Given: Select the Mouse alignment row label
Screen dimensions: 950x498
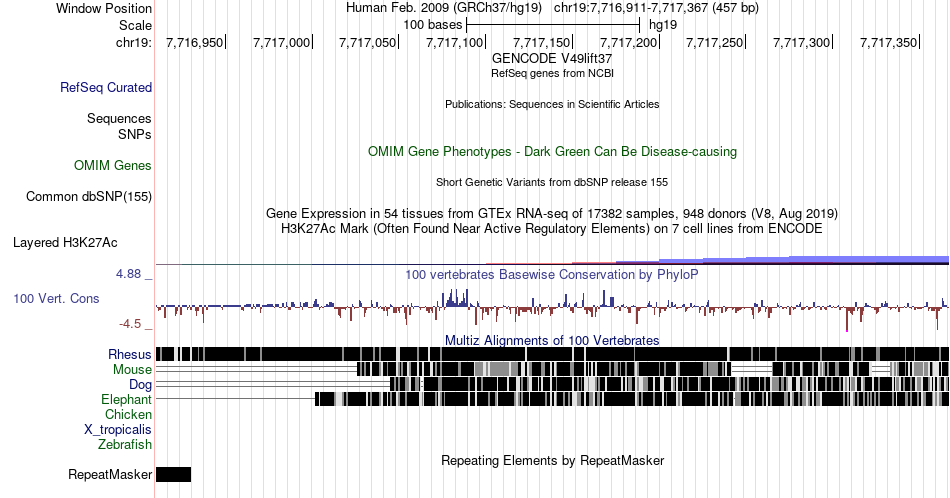Looking at the screenshot, I should 132,370.
